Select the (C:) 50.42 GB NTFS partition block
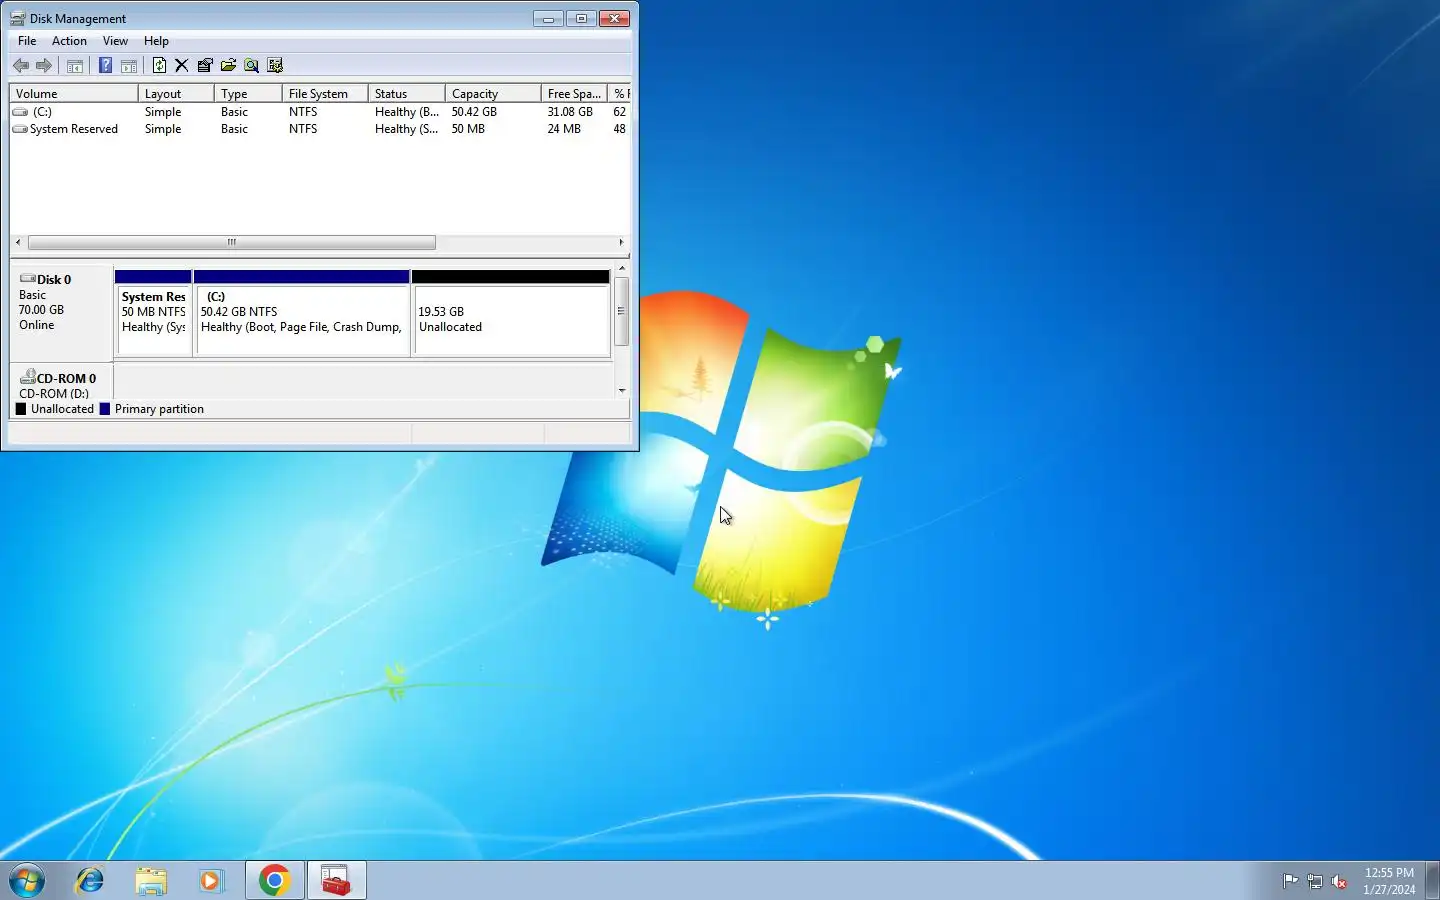 click(x=301, y=313)
